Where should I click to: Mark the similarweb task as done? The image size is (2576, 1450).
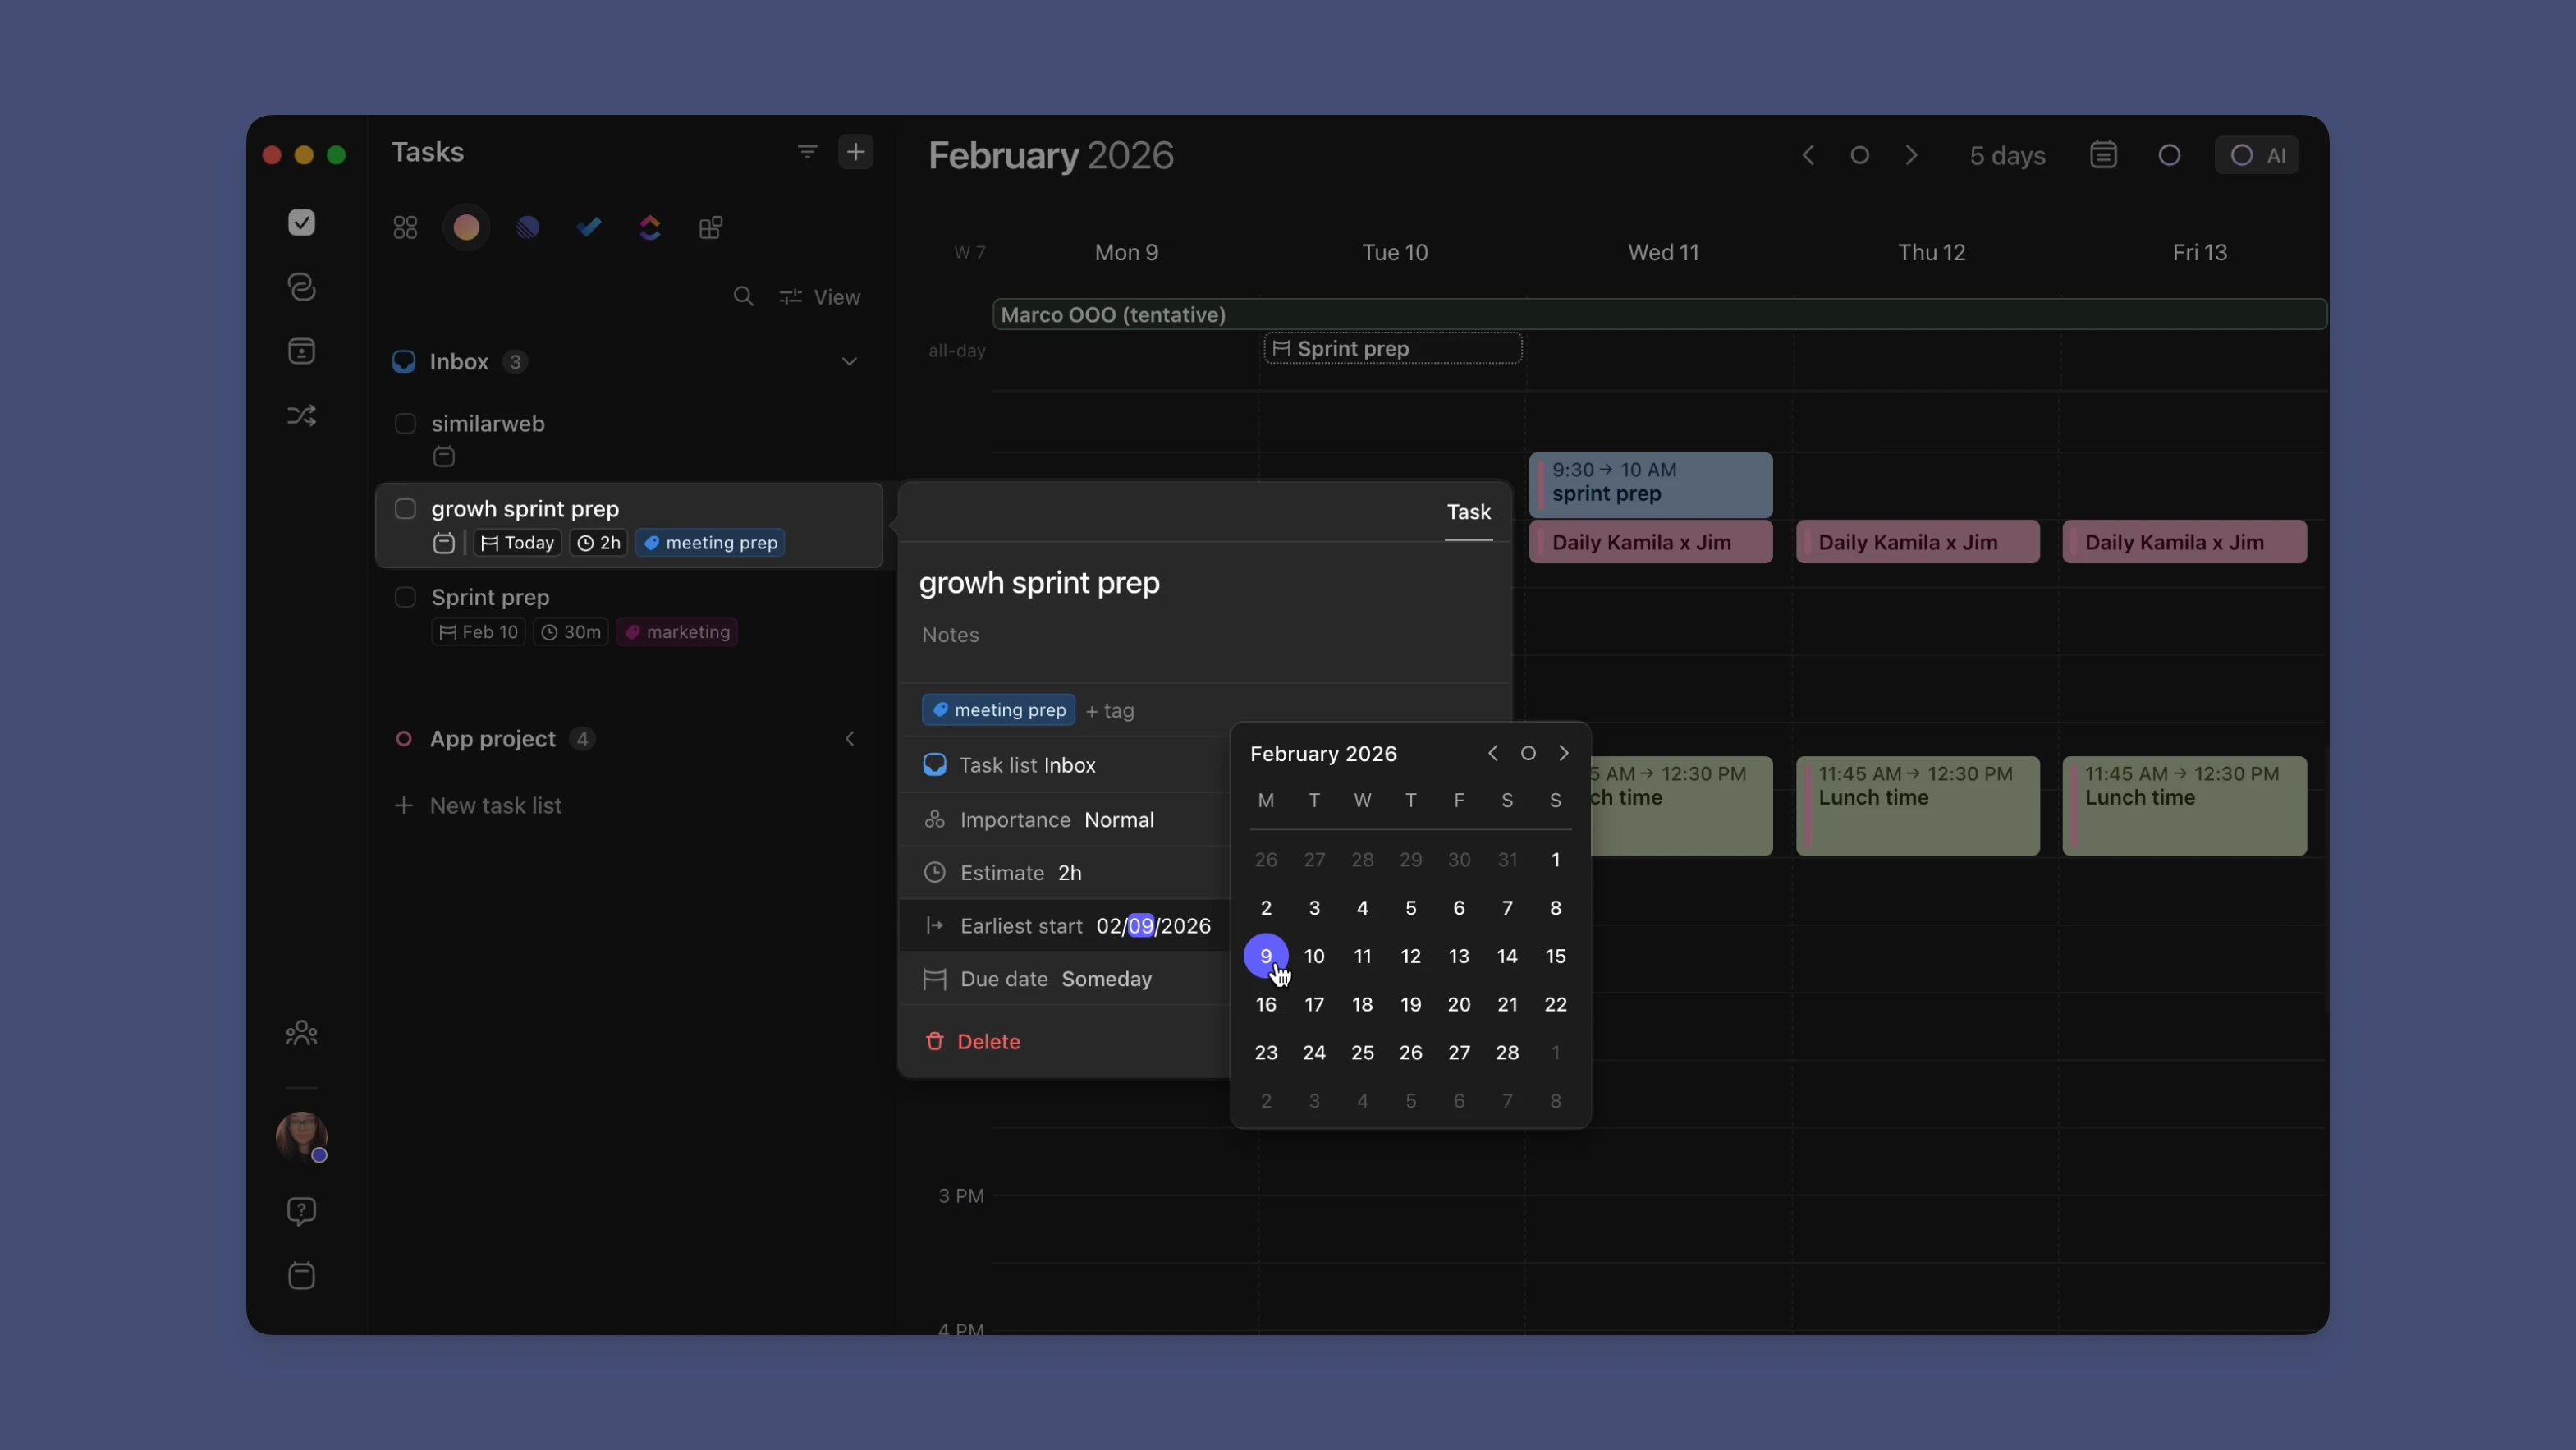pyautogui.click(x=406, y=423)
